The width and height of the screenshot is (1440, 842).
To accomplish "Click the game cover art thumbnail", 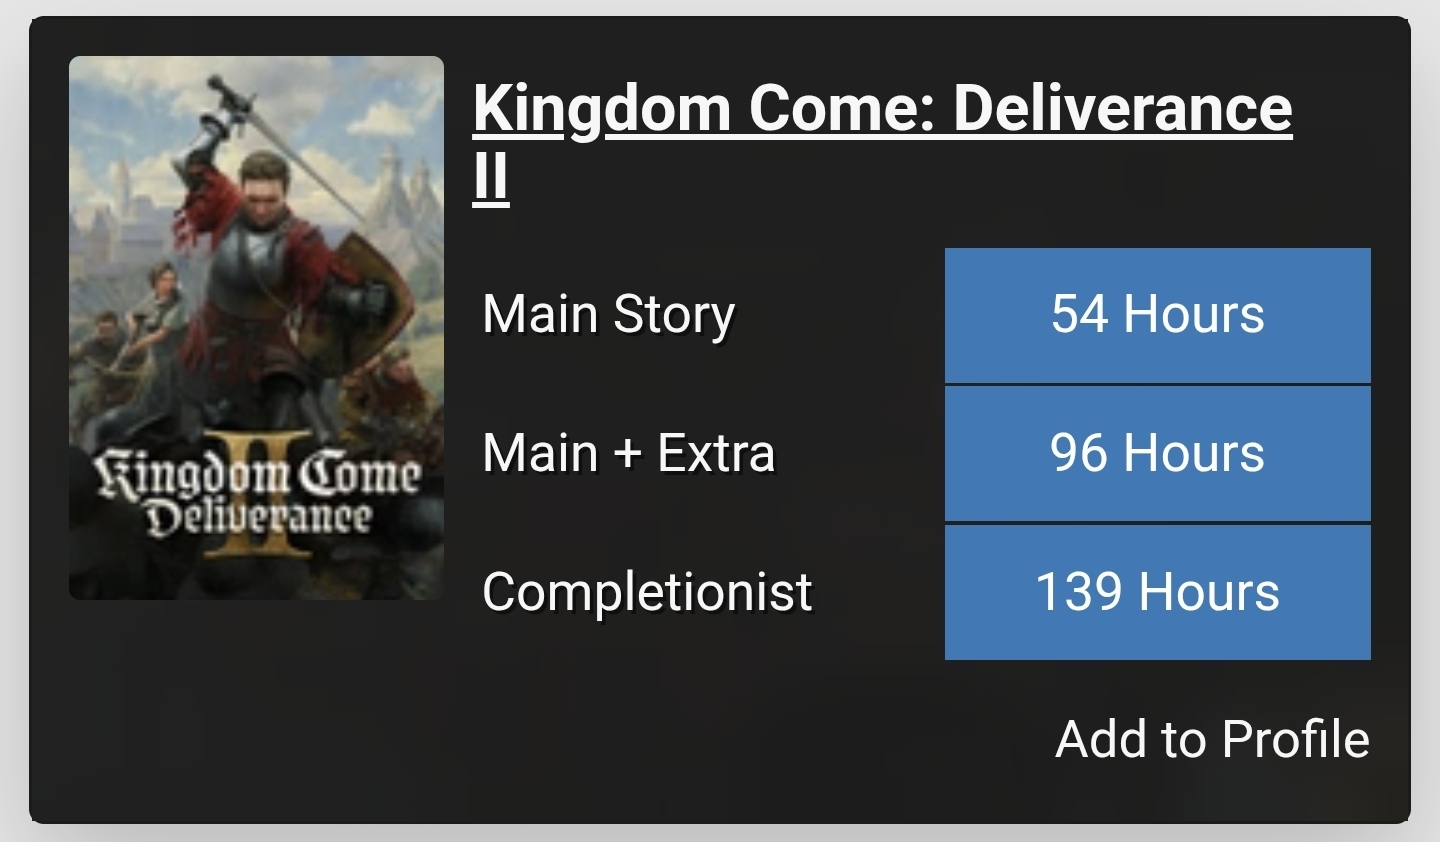I will click(x=256, y=327).
